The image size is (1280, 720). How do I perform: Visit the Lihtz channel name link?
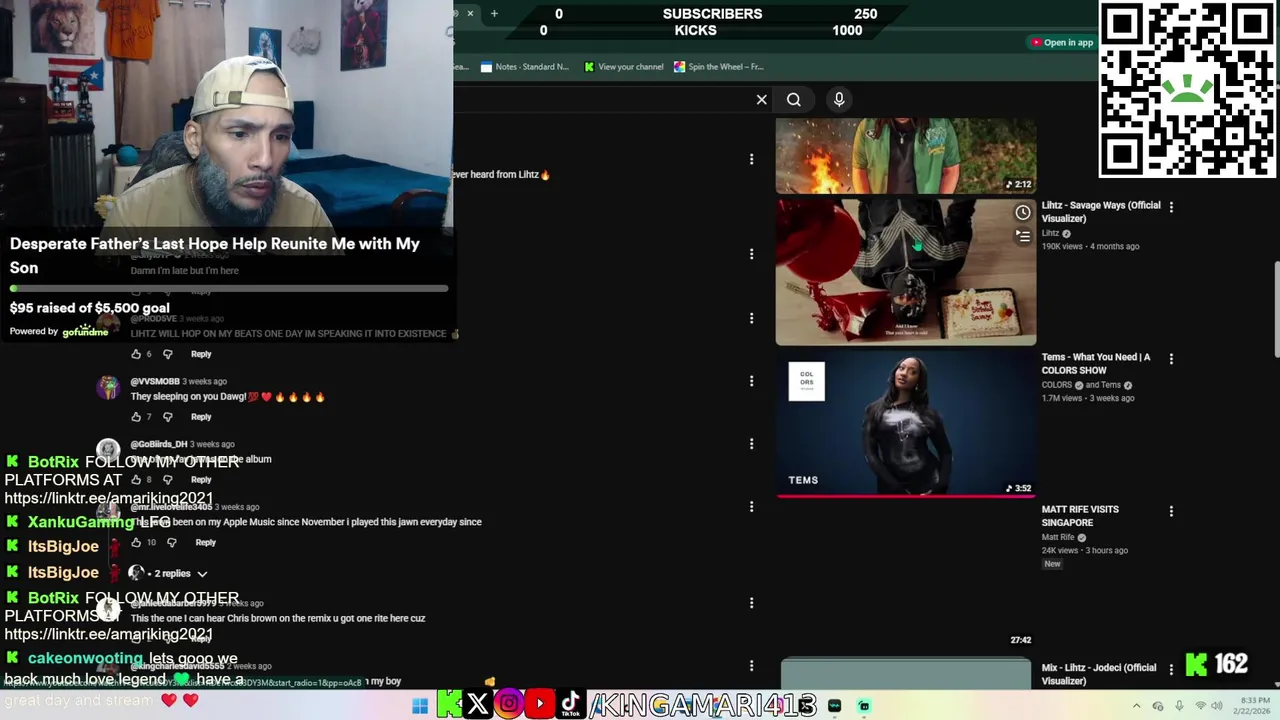coord(1050,233)
